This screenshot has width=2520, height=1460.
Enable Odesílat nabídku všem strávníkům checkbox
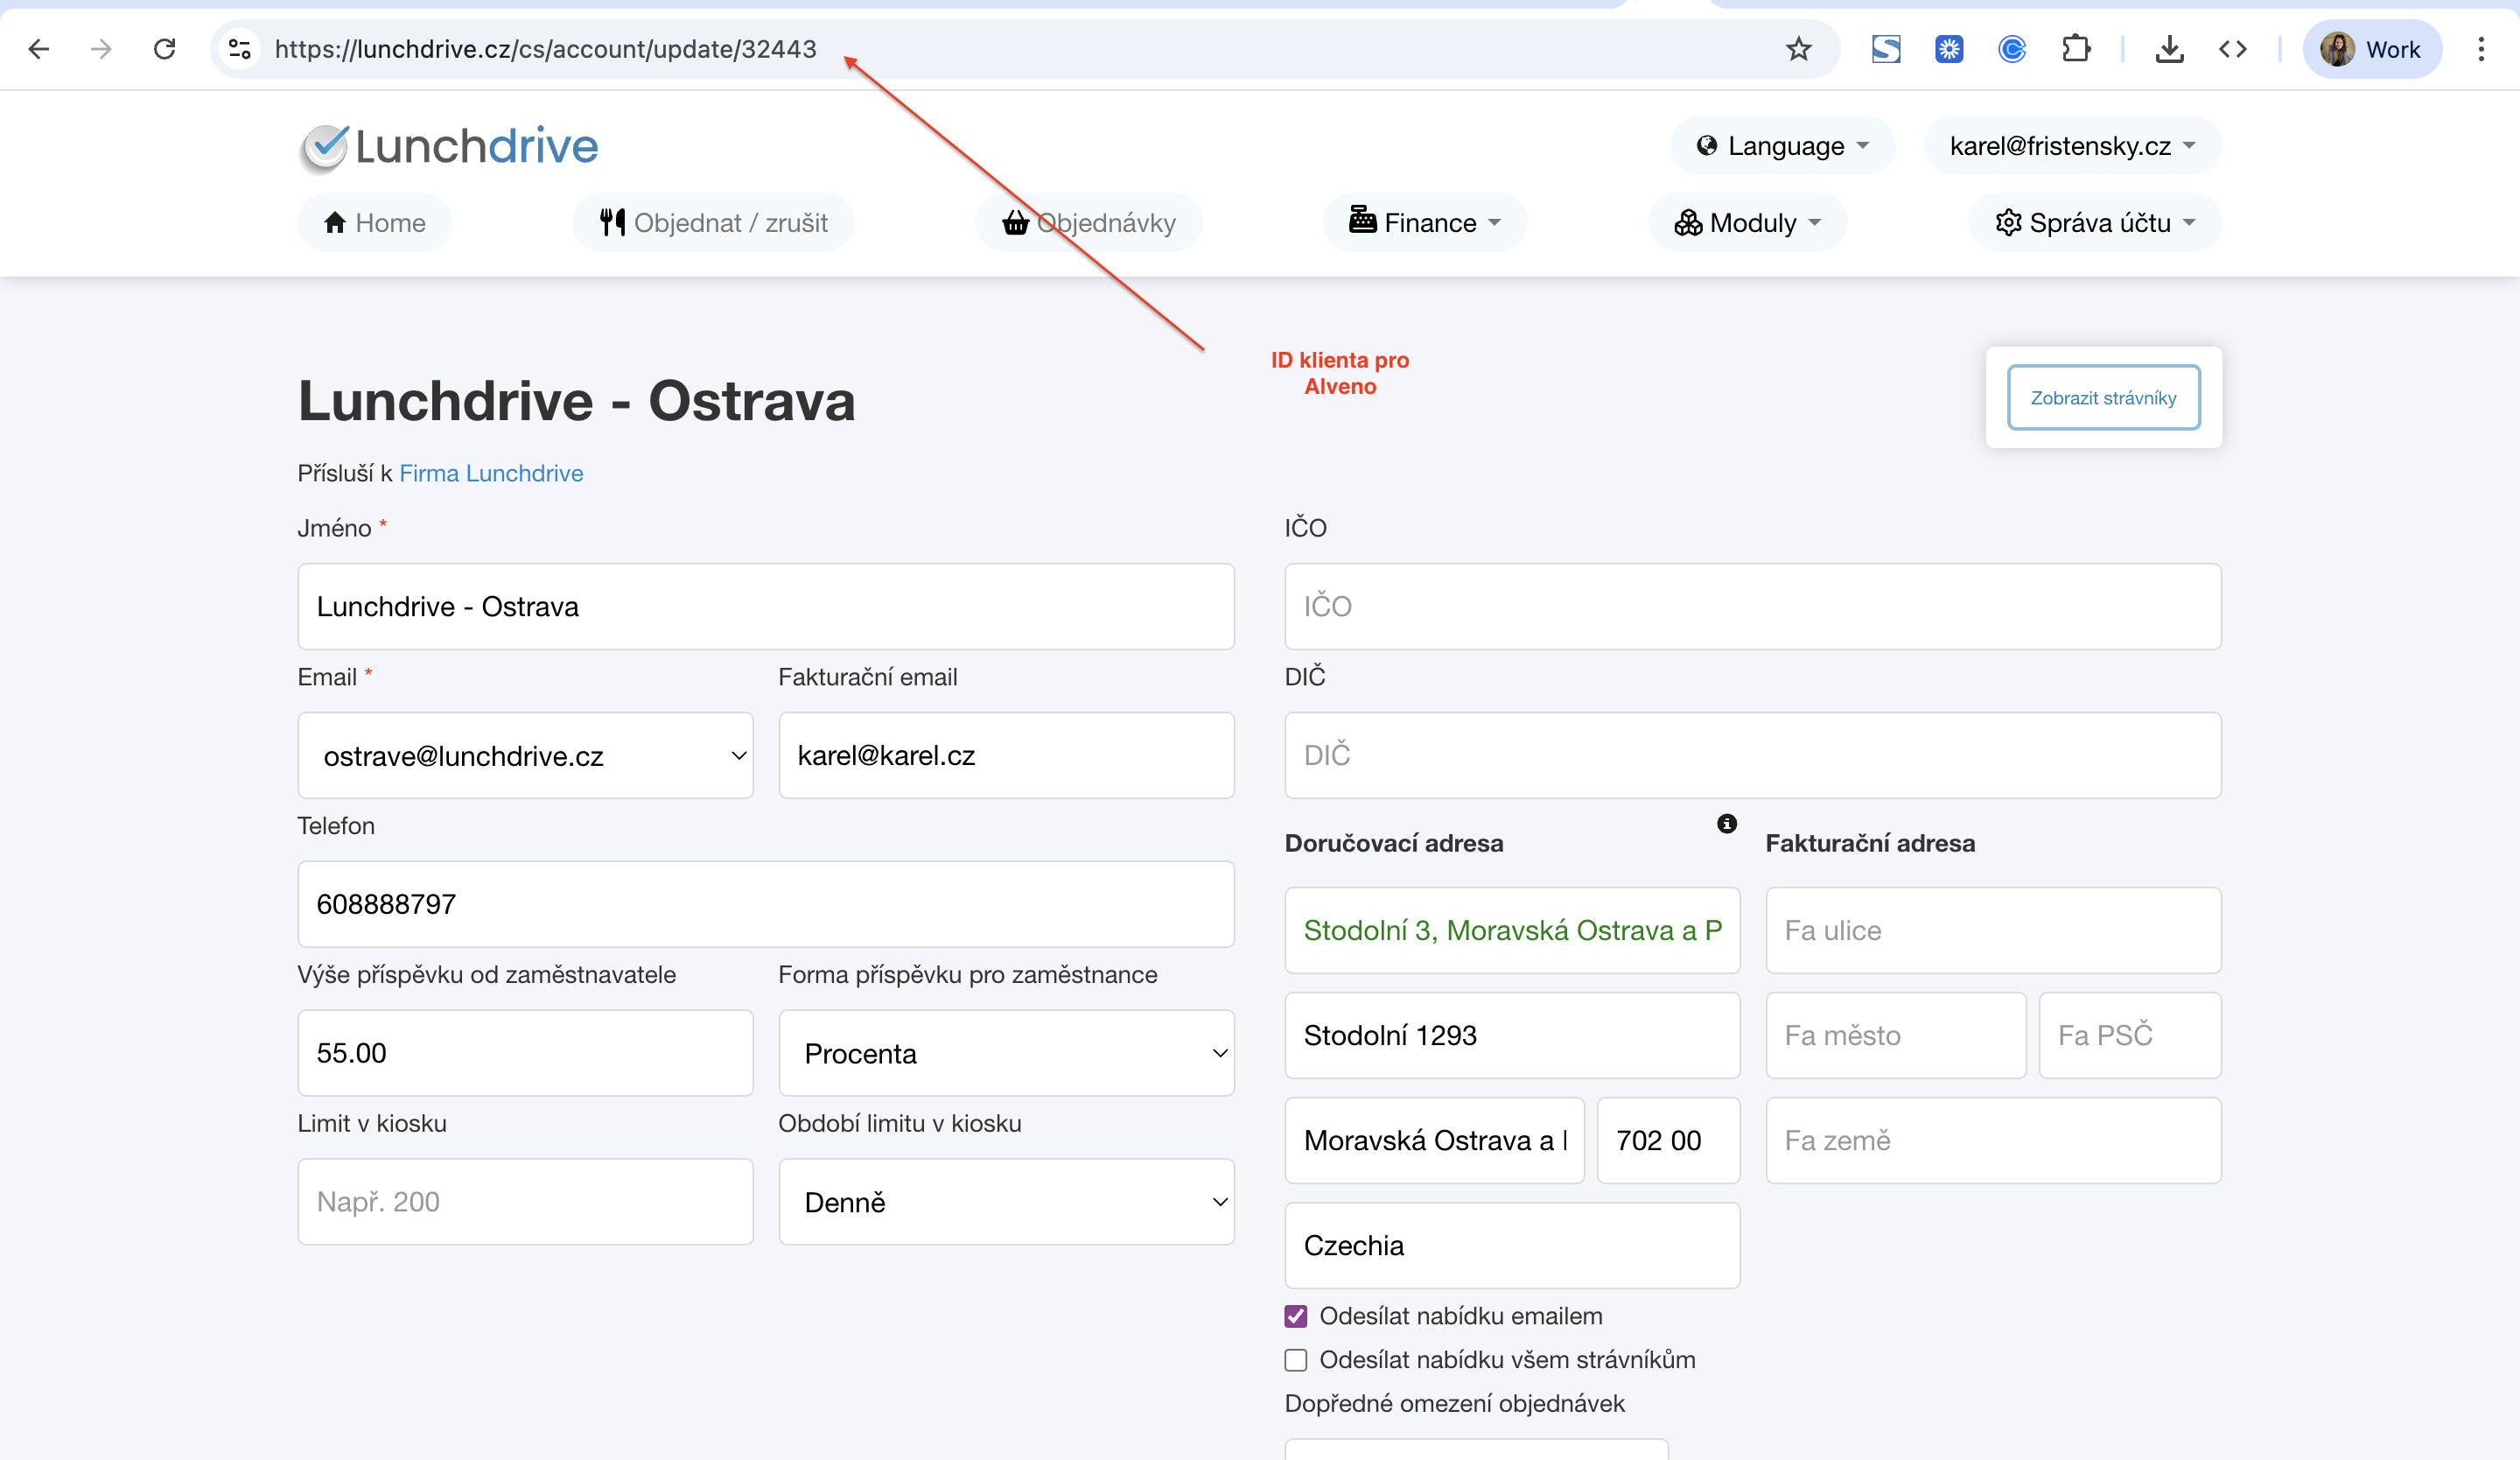[x=1296, y=1360]
